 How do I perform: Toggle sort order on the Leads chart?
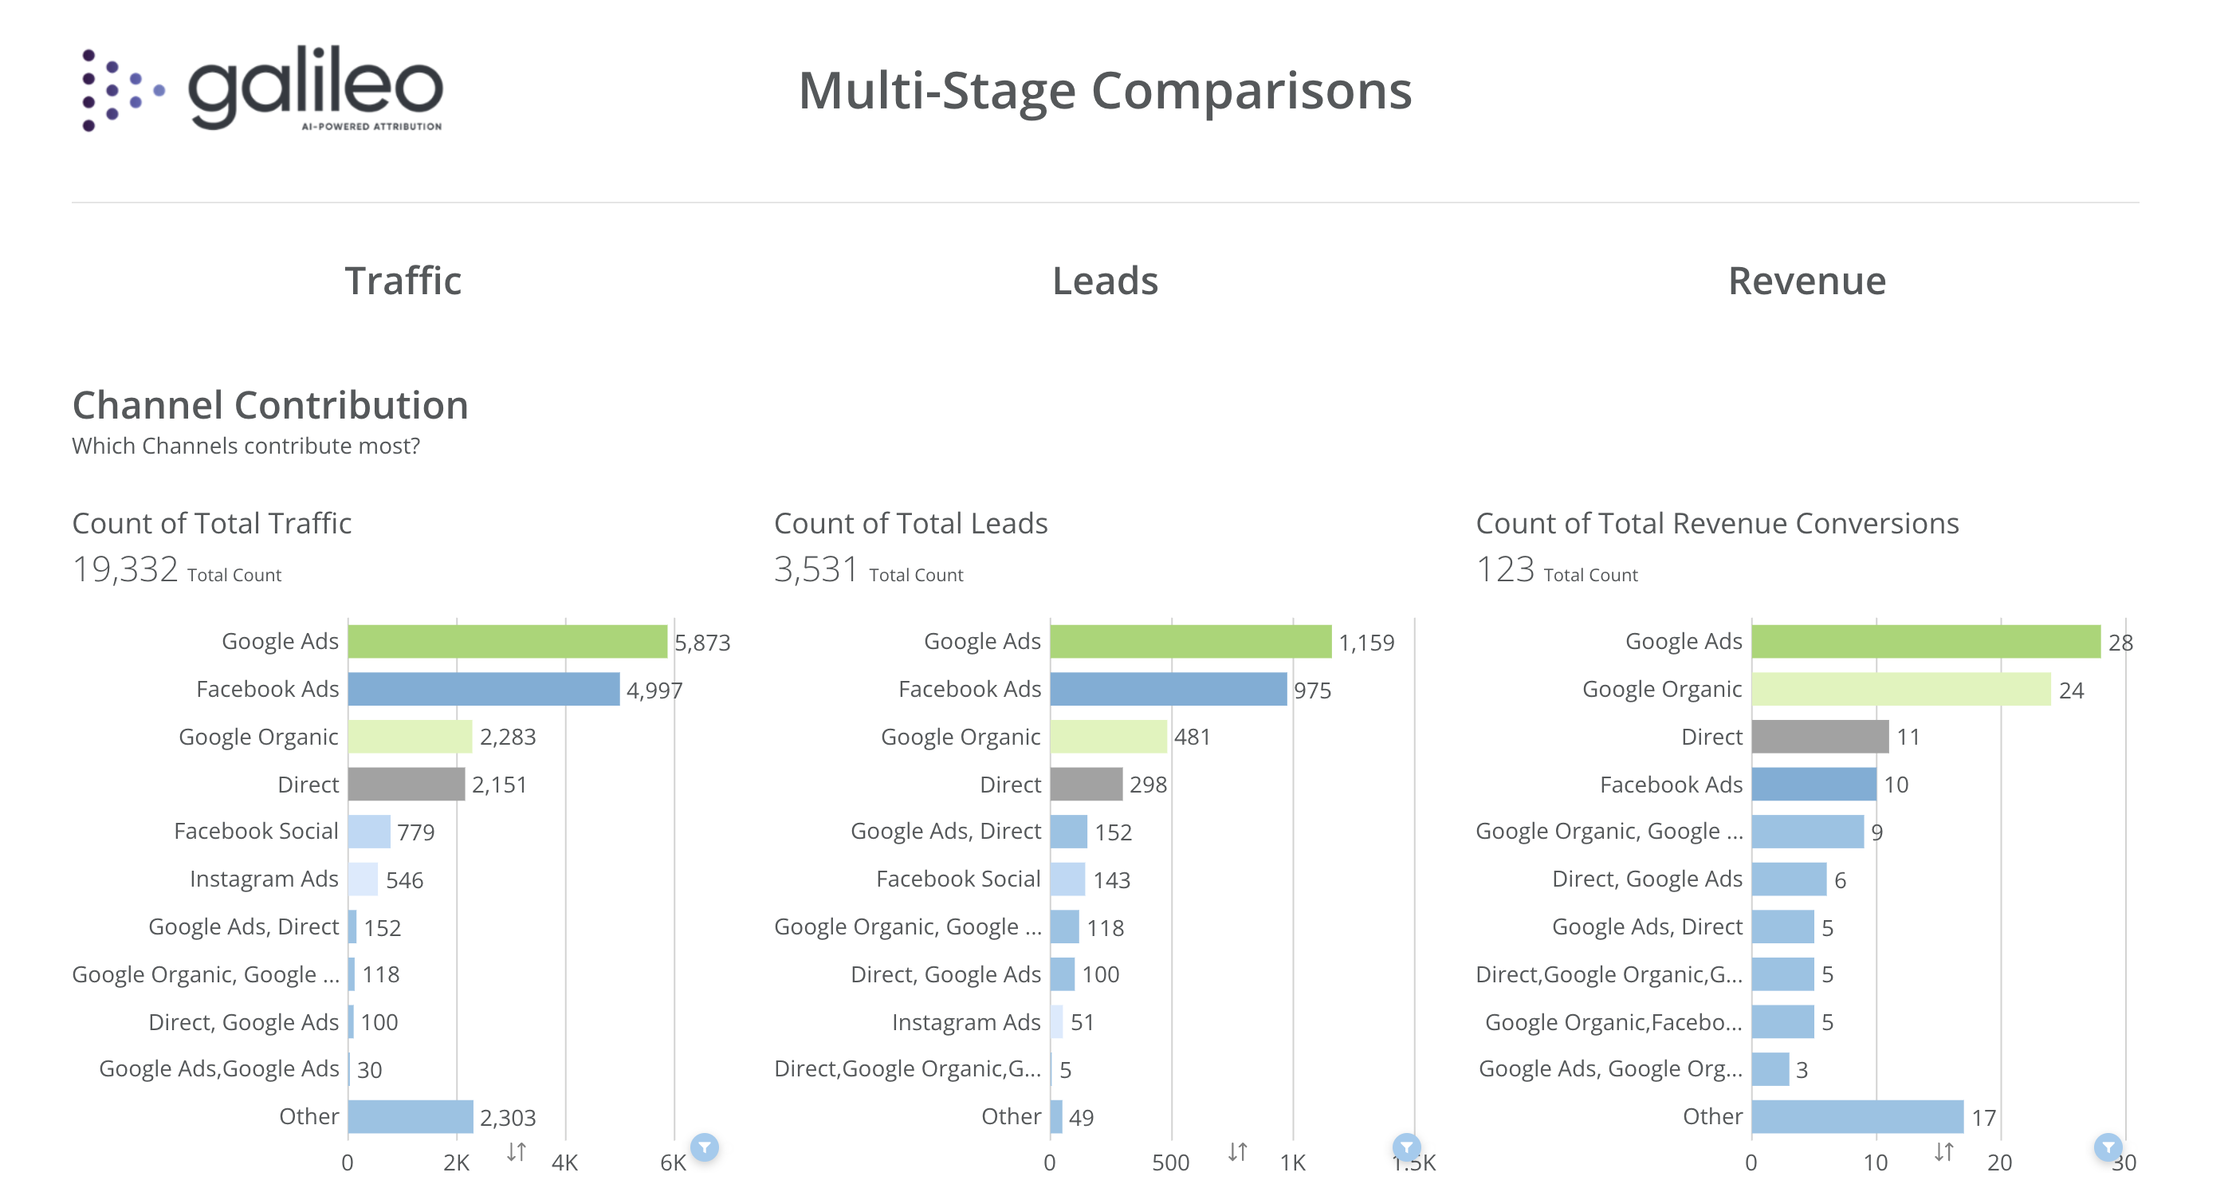(1237, 1152)
